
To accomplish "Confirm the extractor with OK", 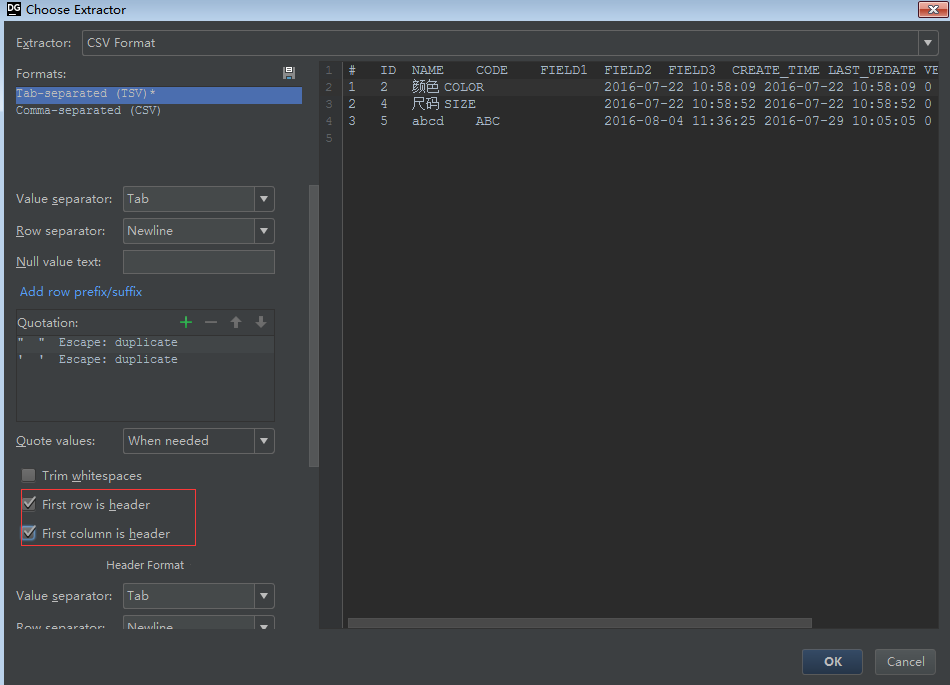I will click(x=832, y=661).
